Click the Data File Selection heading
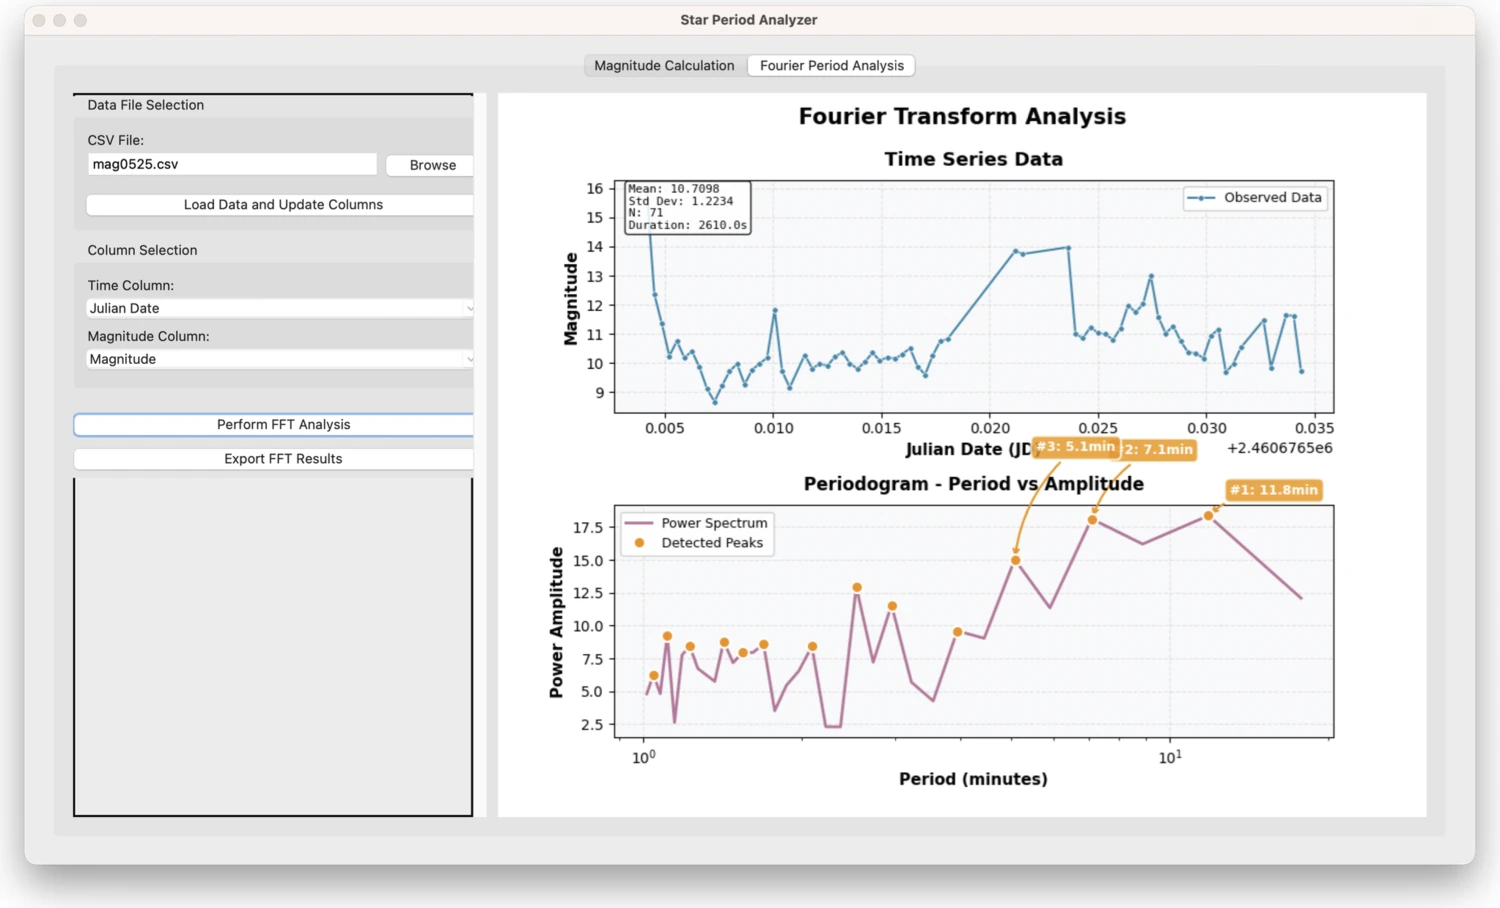 145,105
